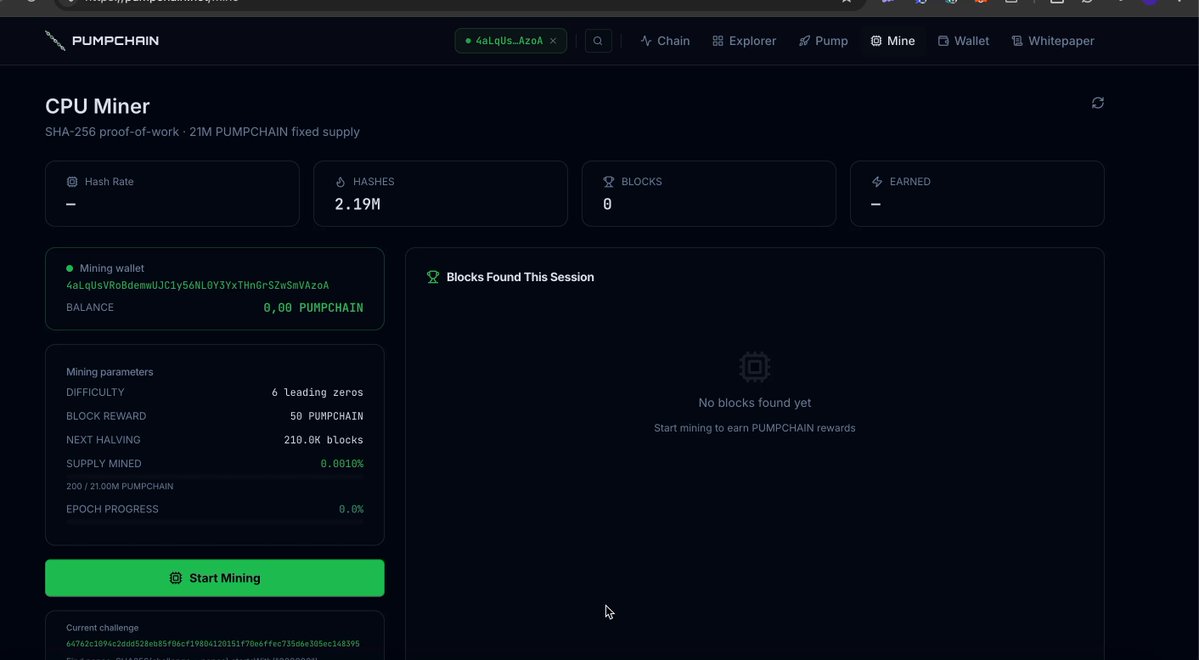Click the 200 / 21.00M PUMPCHAIN text
Image resolution: width=1199 pixels, height=660 pixels.
tap(120, 486)
